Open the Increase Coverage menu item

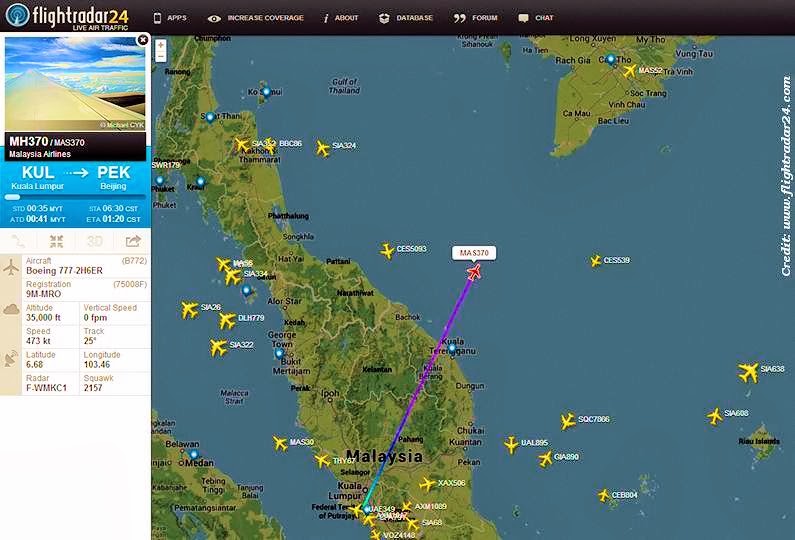coord(256,18)
